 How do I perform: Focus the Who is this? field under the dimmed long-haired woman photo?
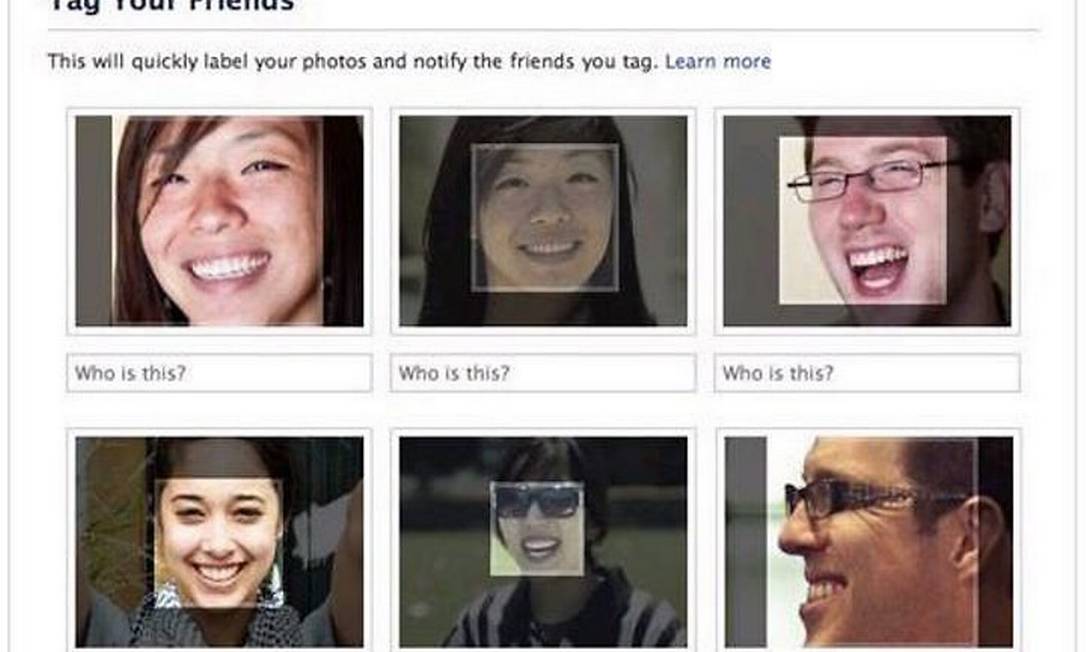[x=543, y=373]
